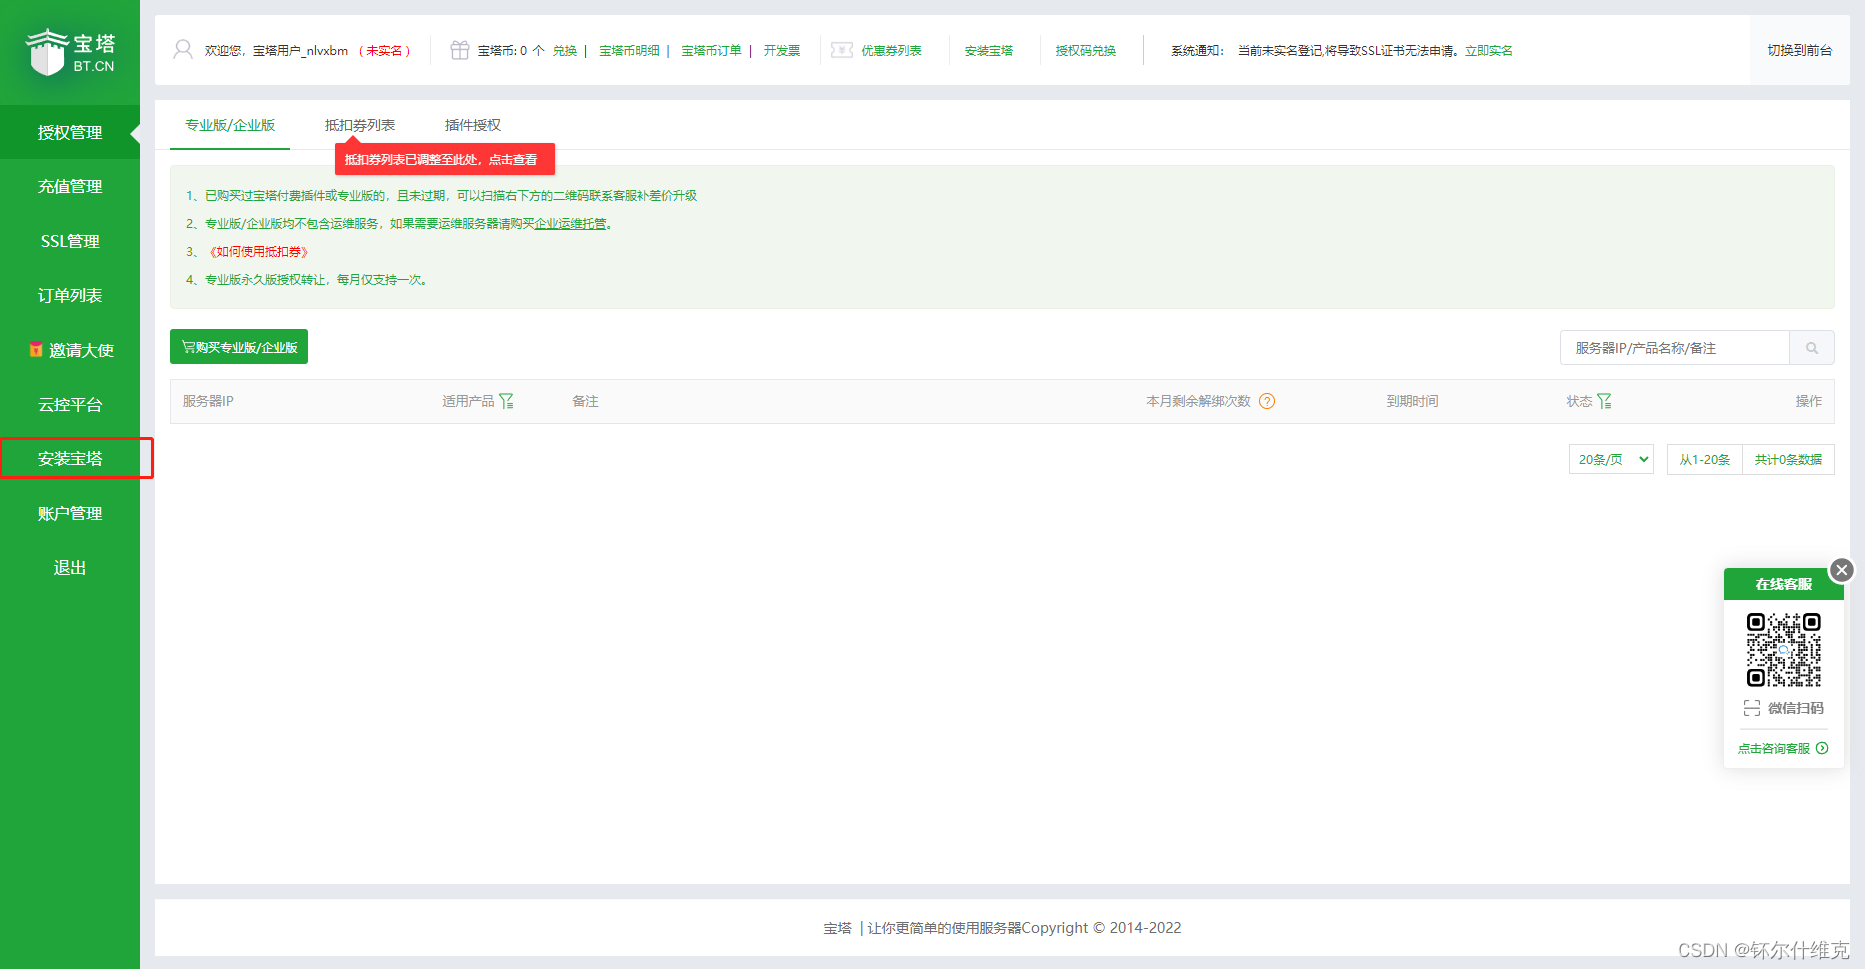Click the 购买专业版/企业版 button
The width and height of the screenshot is (1865, 969).
click(x=239, y=347)
